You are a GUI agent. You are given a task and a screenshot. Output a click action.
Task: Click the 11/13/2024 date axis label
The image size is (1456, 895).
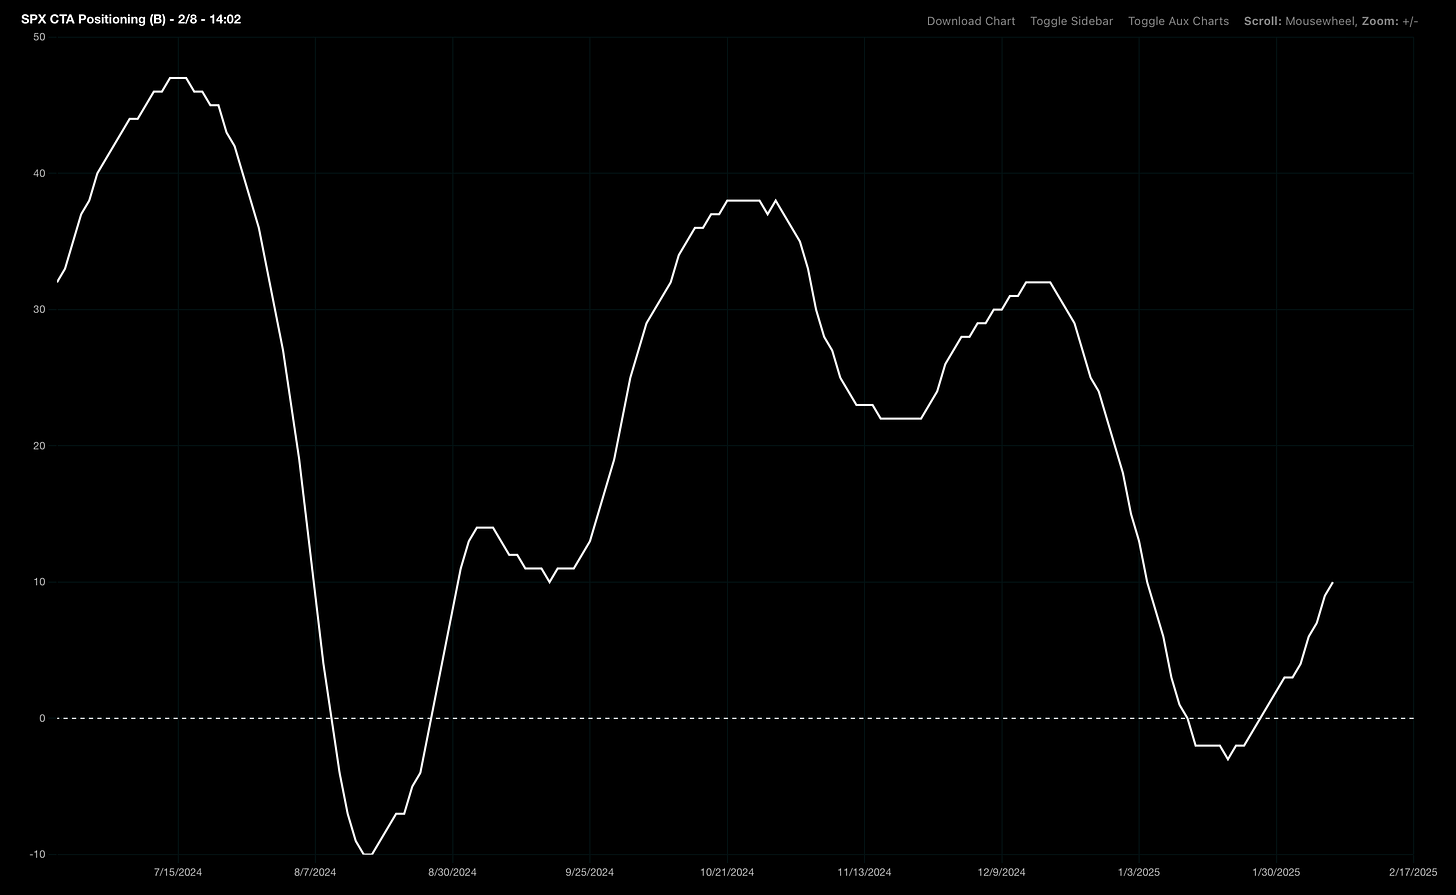[864, 872]
